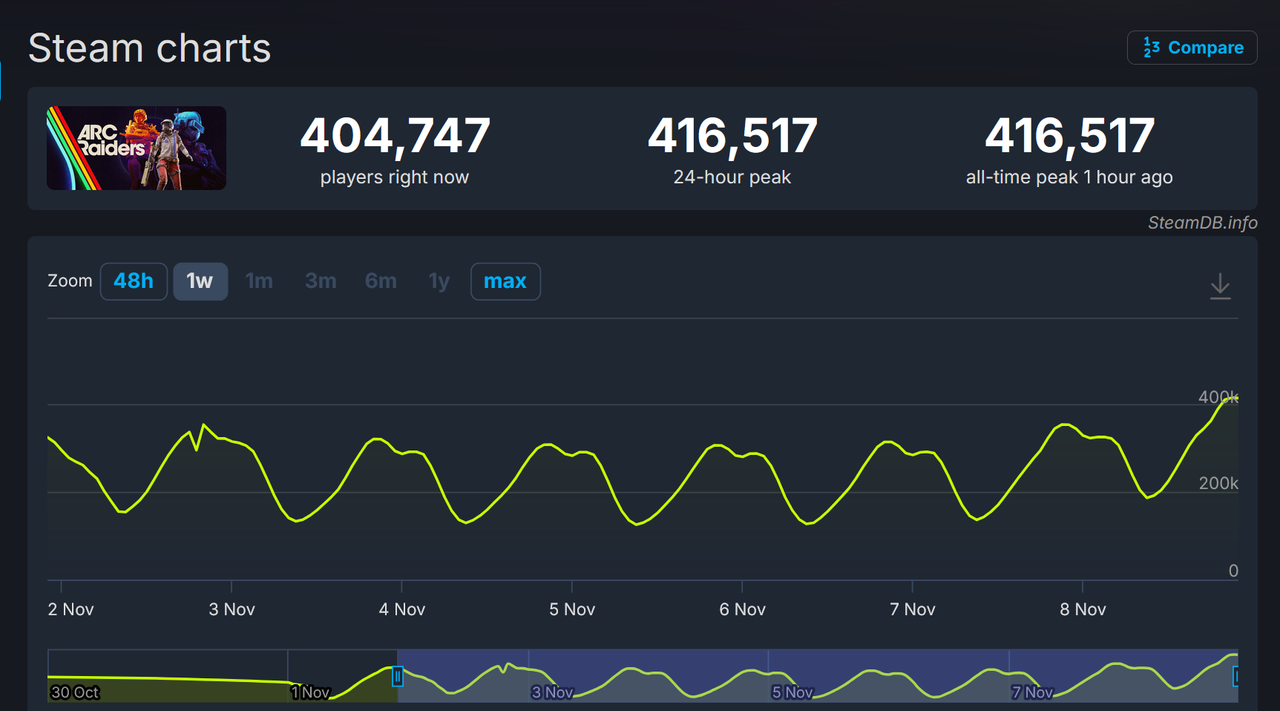This screenshot has height=711, width=1280.
Task: Open the ARC Raiders game thumbnail
Action: tap(136, 148)
